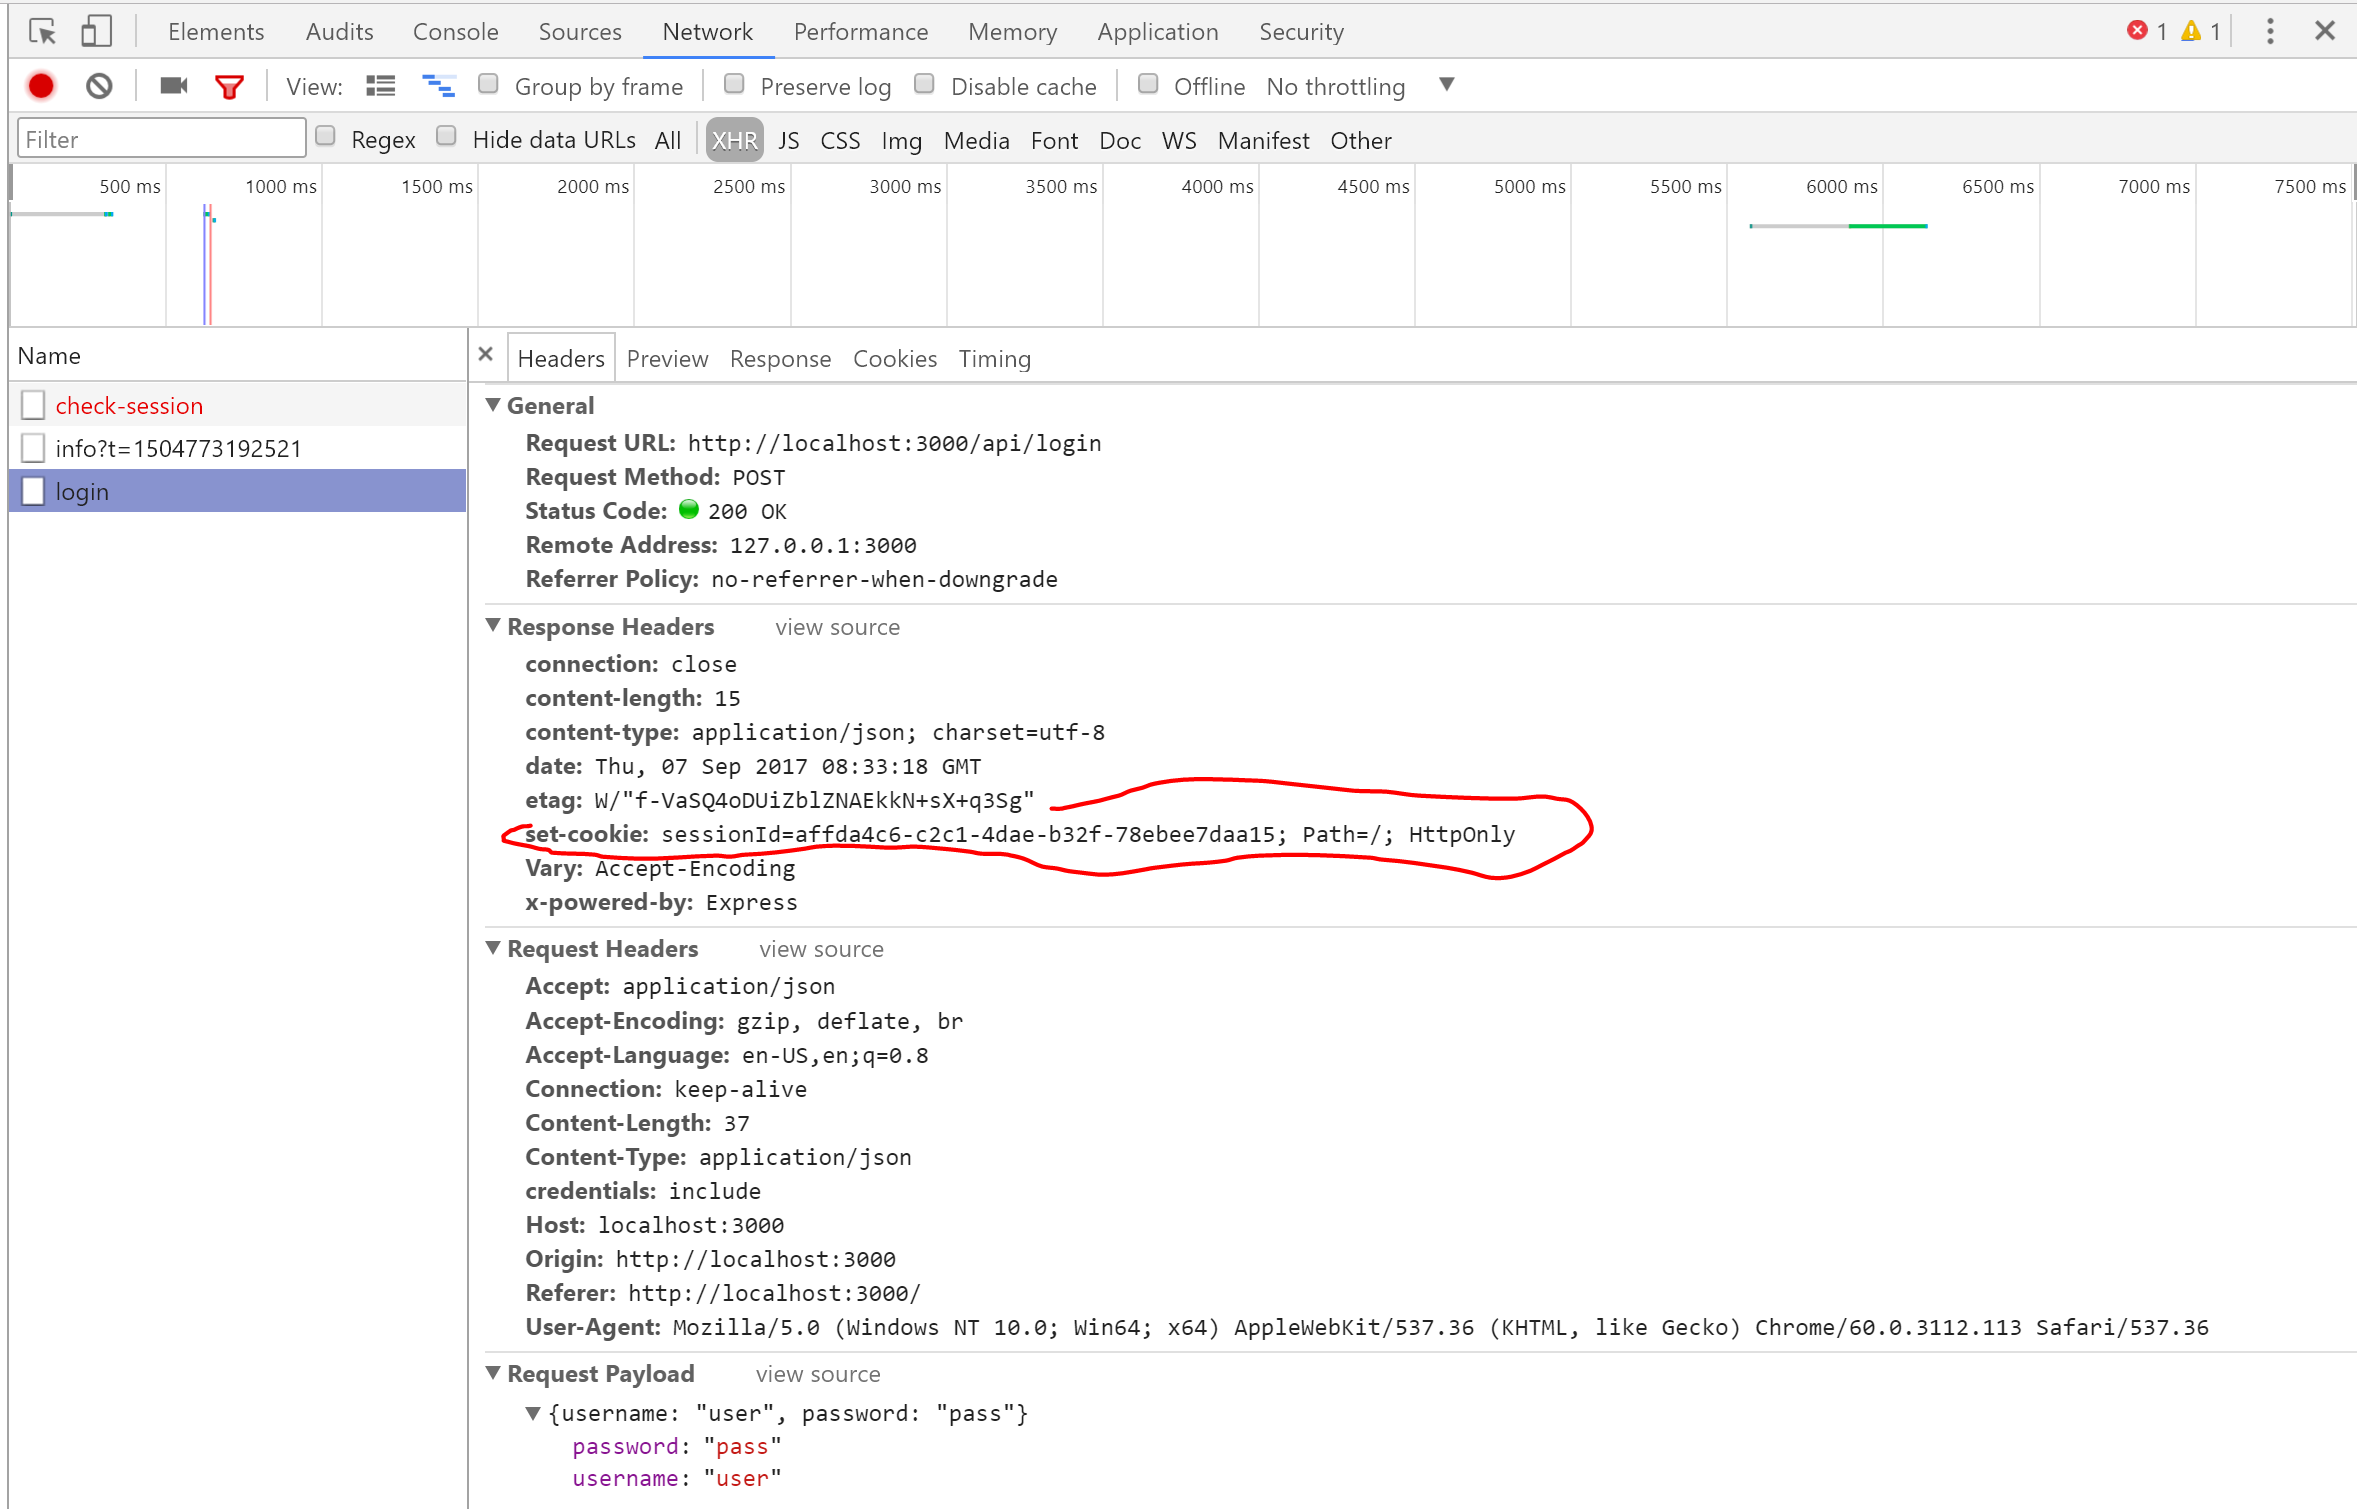Open the Elements panel tab
This screenshot has width=2357, height=1509.
click(216, 32)
